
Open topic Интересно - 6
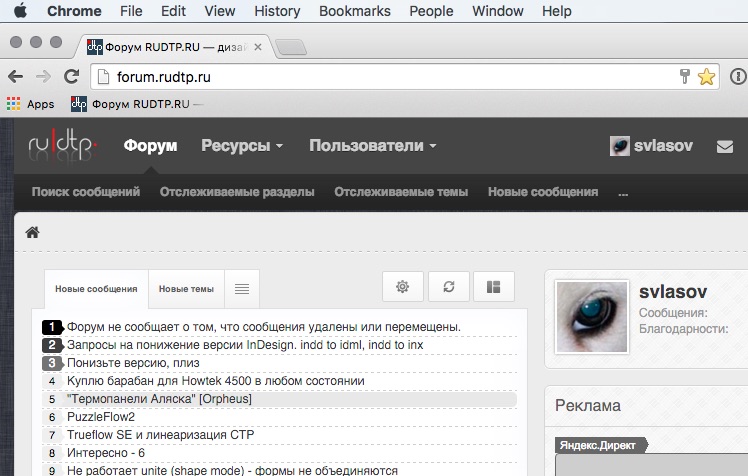106,453
